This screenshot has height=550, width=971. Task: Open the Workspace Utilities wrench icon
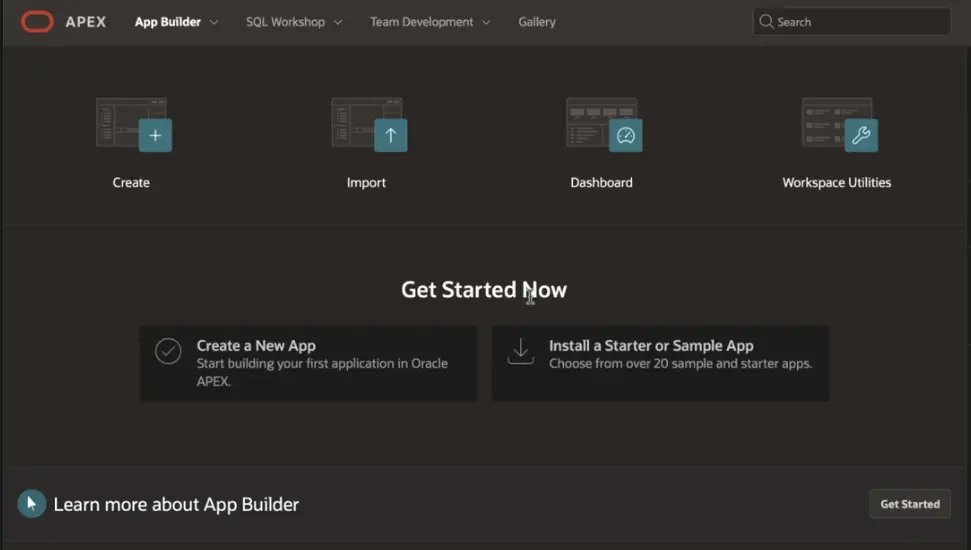(840, 124)
